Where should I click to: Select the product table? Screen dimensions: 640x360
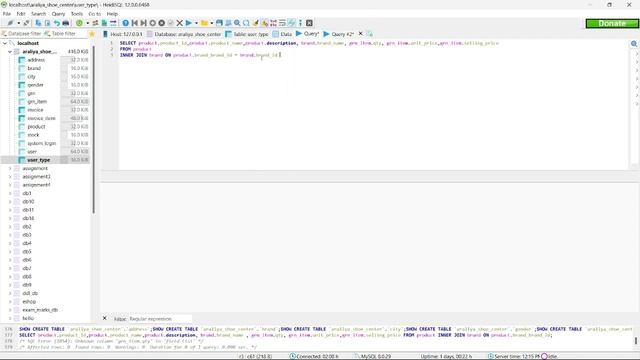click(36, 127)
